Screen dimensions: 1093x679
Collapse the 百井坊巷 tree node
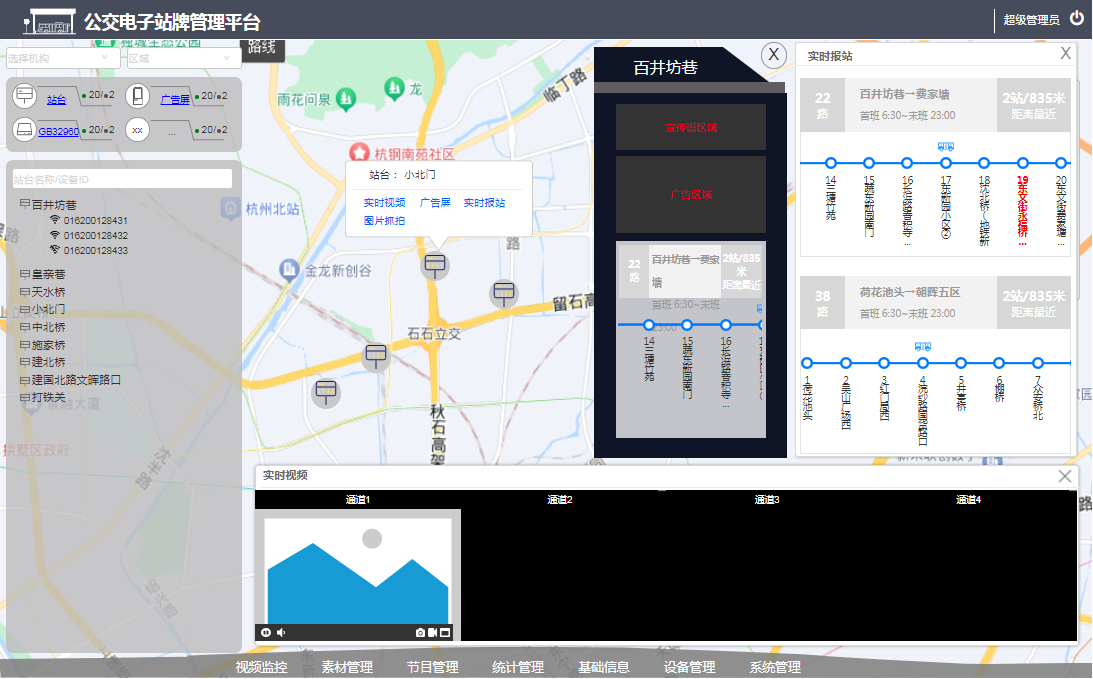tap(25, 204)
